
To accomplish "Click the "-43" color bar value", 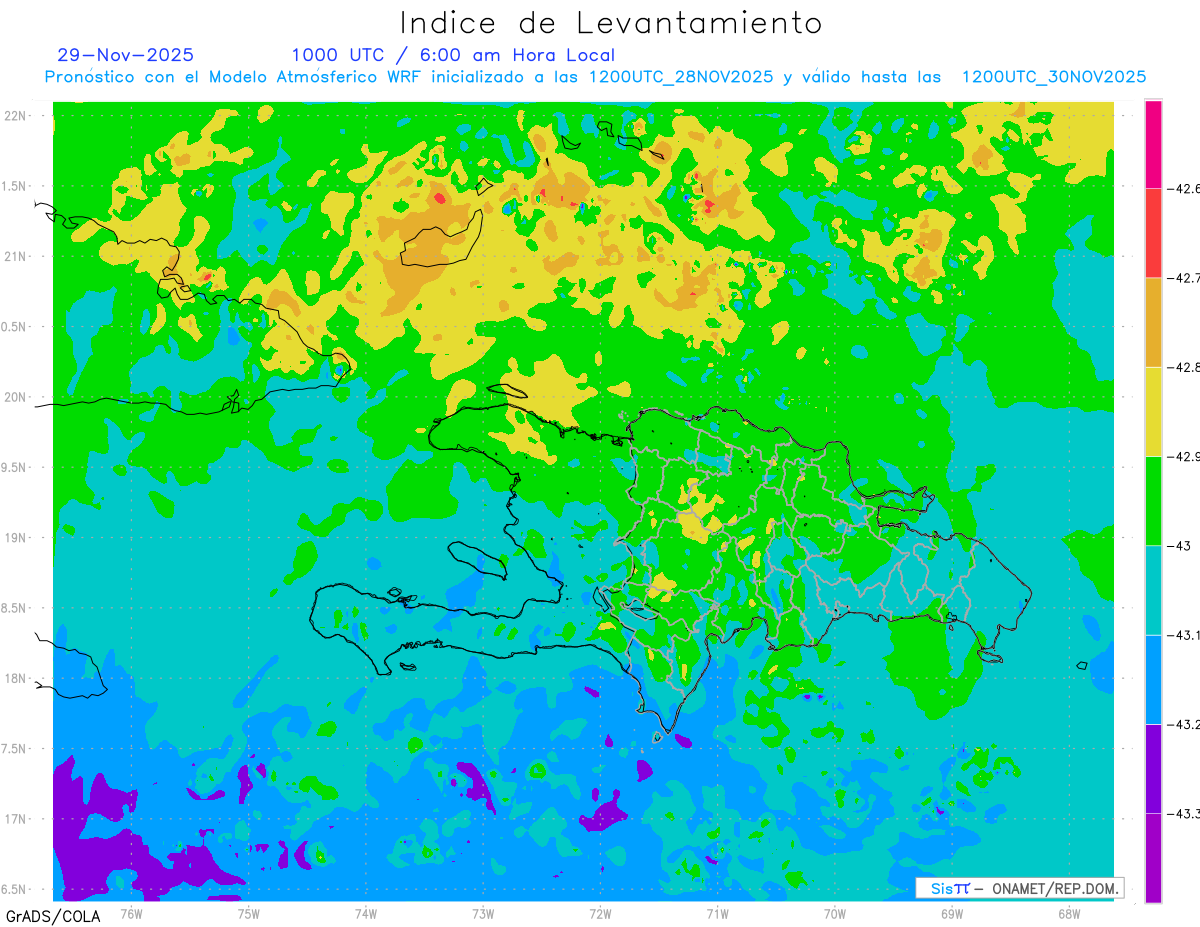I will point(1179,545).
